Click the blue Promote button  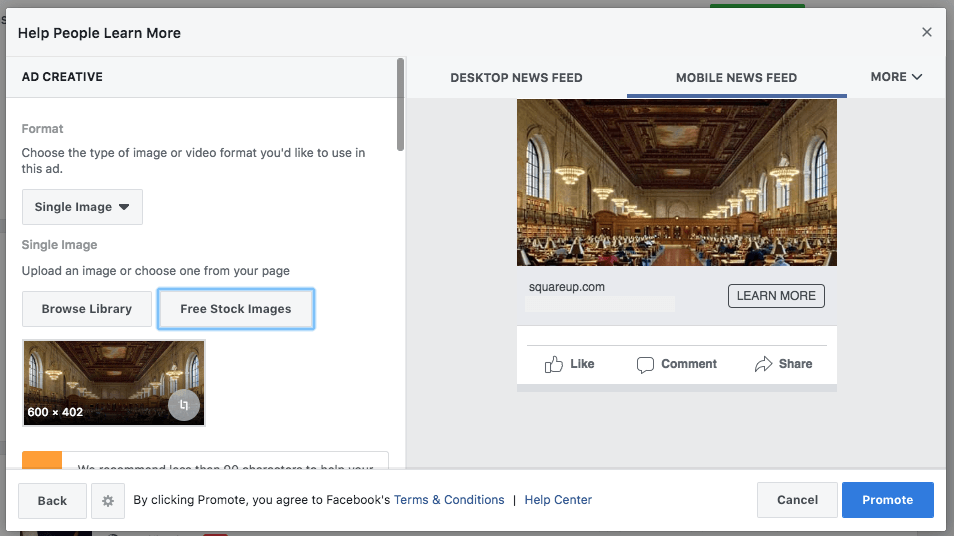[888, 500]
